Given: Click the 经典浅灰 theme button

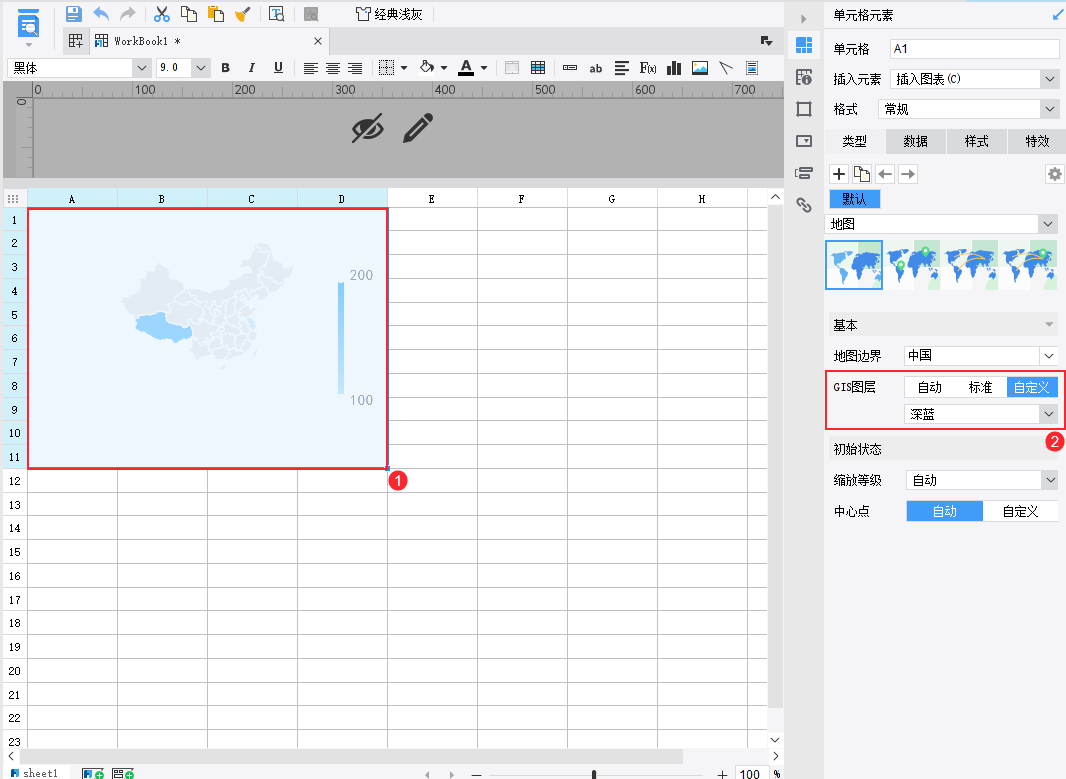Looking at the screenshot, I should click(389, 14).
